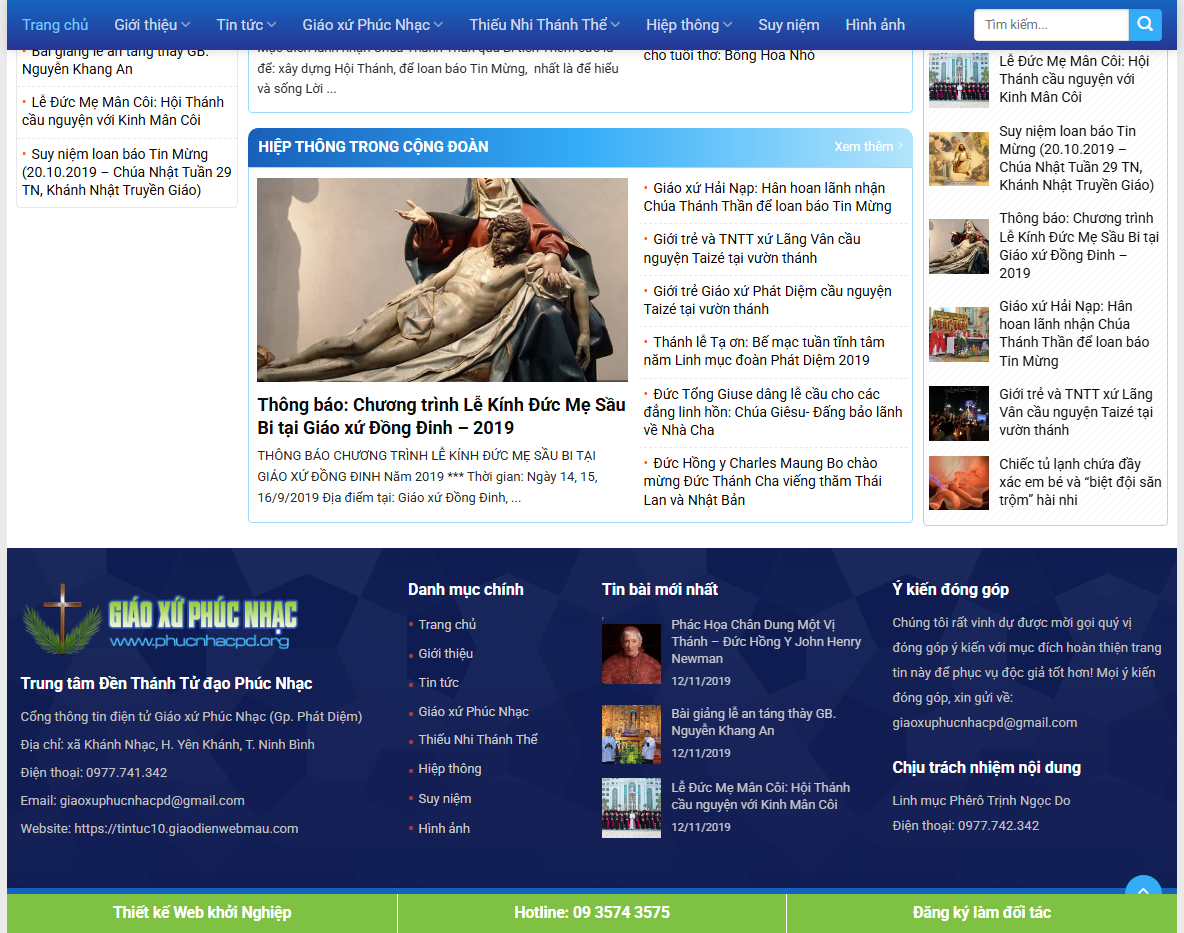
Task: Click the Kinh Mân Côi choir thumbnail
Action: coord(631,808)
